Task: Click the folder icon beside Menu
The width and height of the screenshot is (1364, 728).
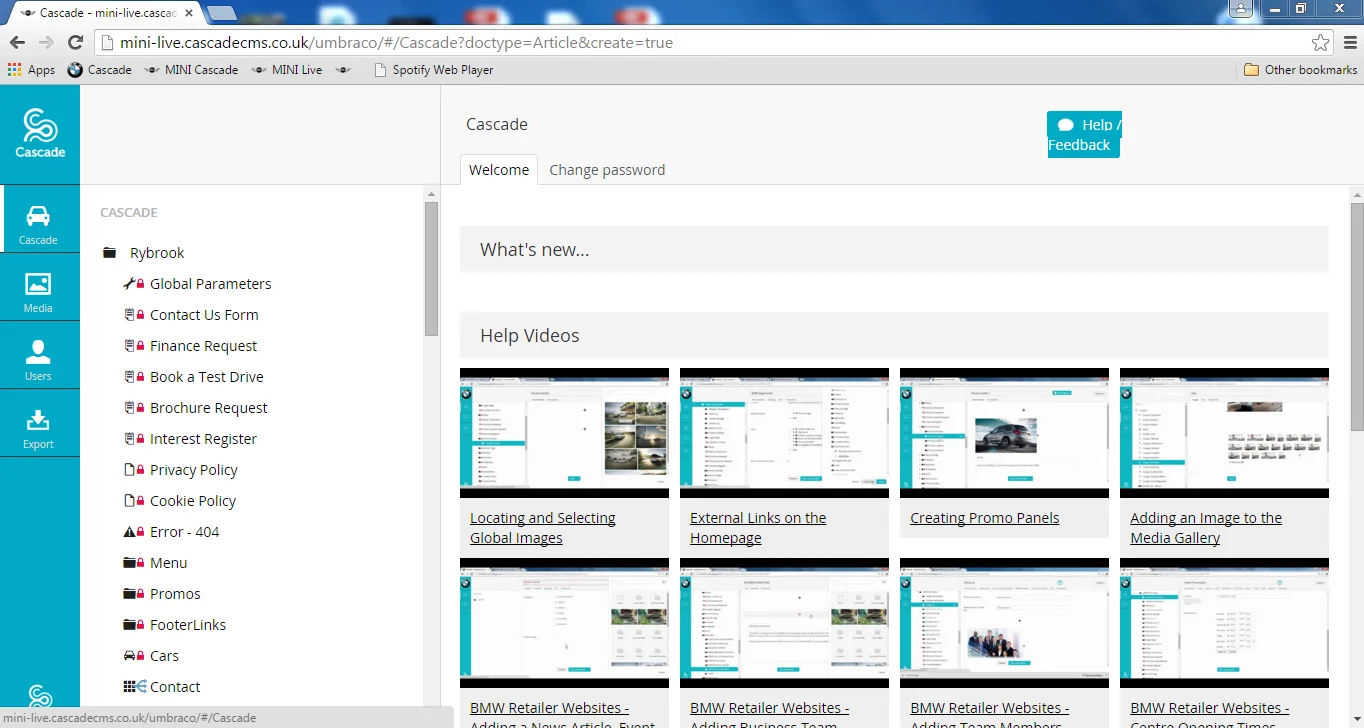Action: (x=129, y=563)
